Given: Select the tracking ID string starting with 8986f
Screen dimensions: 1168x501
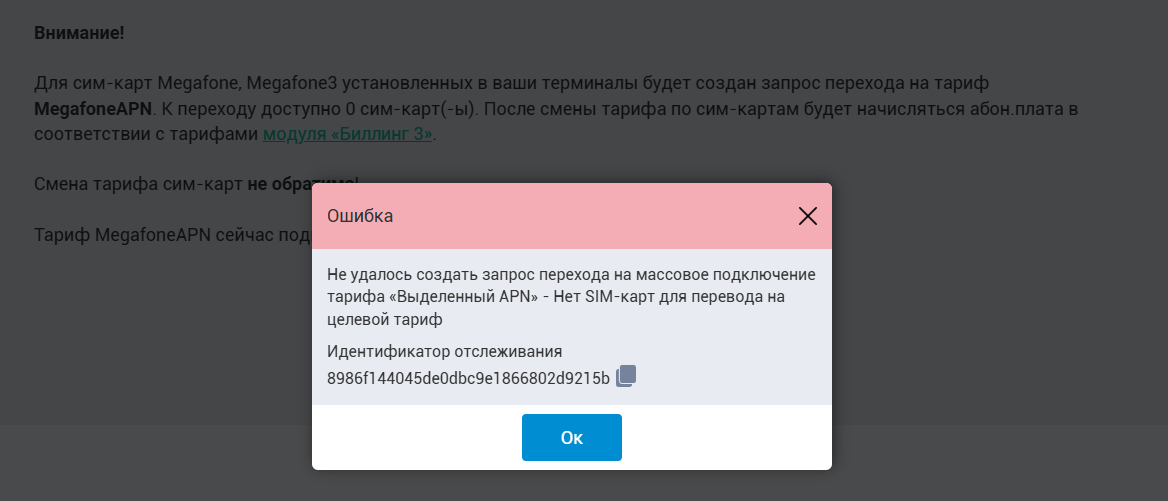Looking at the screenshot, I should pos(468,378).
